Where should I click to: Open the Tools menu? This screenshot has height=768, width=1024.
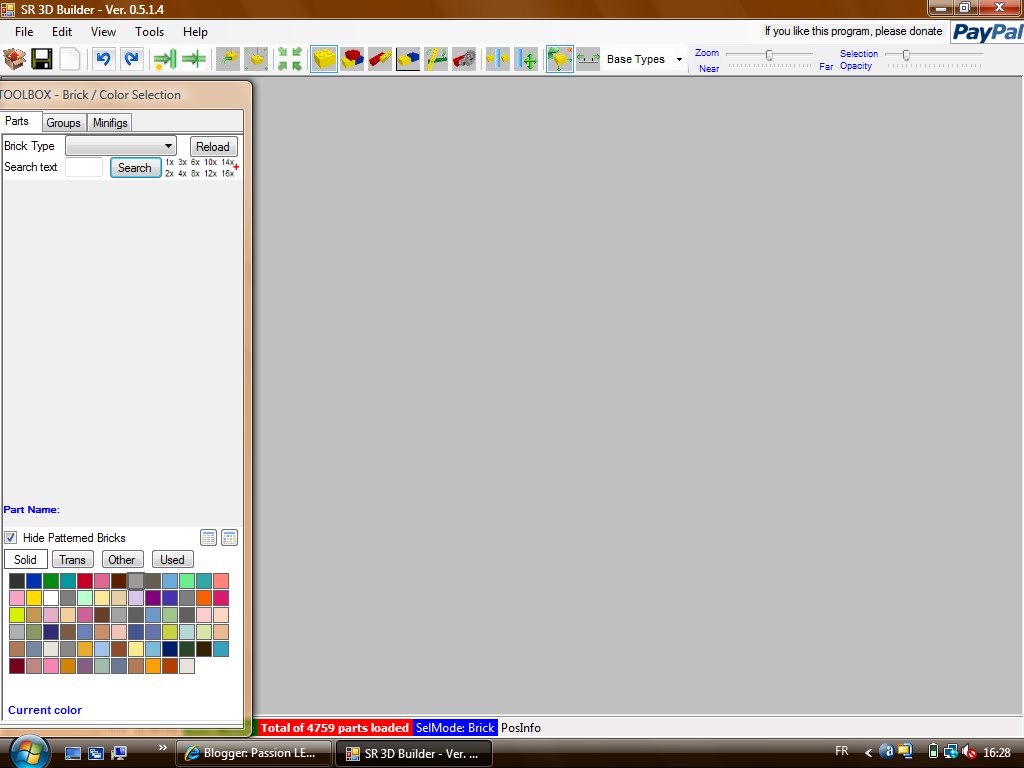(x=150, y=31)
